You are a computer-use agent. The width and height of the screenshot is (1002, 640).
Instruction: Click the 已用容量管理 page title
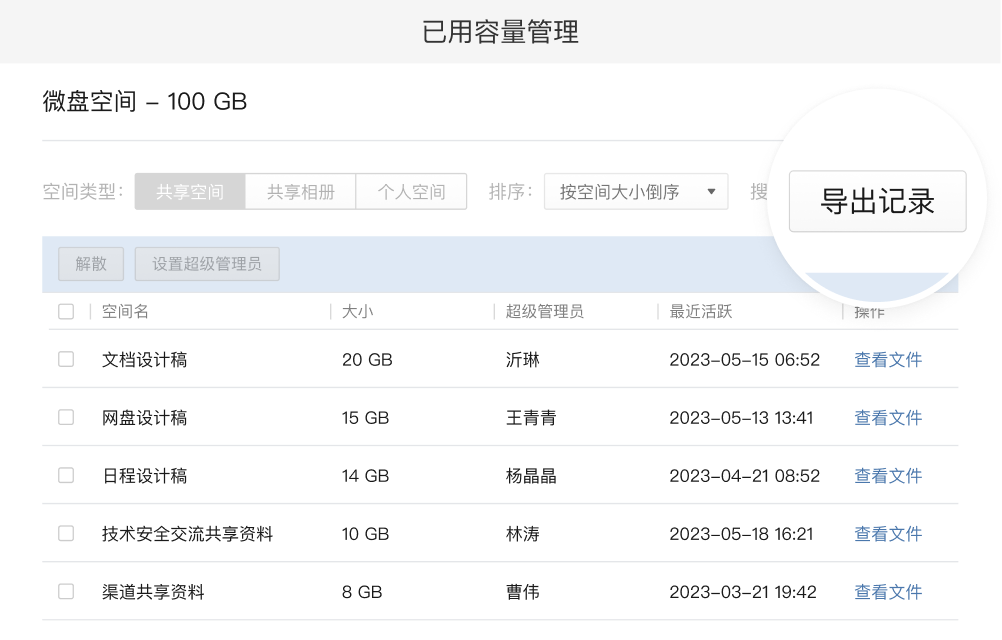[x=500, y=32]
